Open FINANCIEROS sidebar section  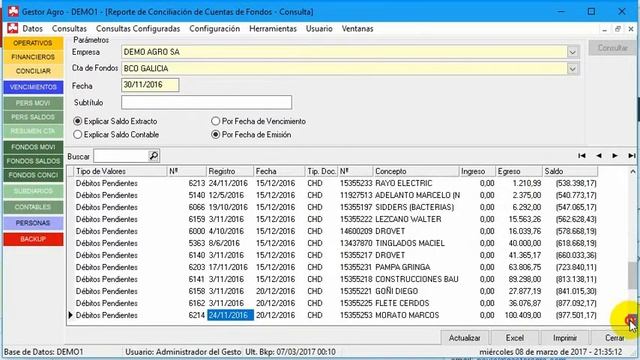click(x=33, y=57)
